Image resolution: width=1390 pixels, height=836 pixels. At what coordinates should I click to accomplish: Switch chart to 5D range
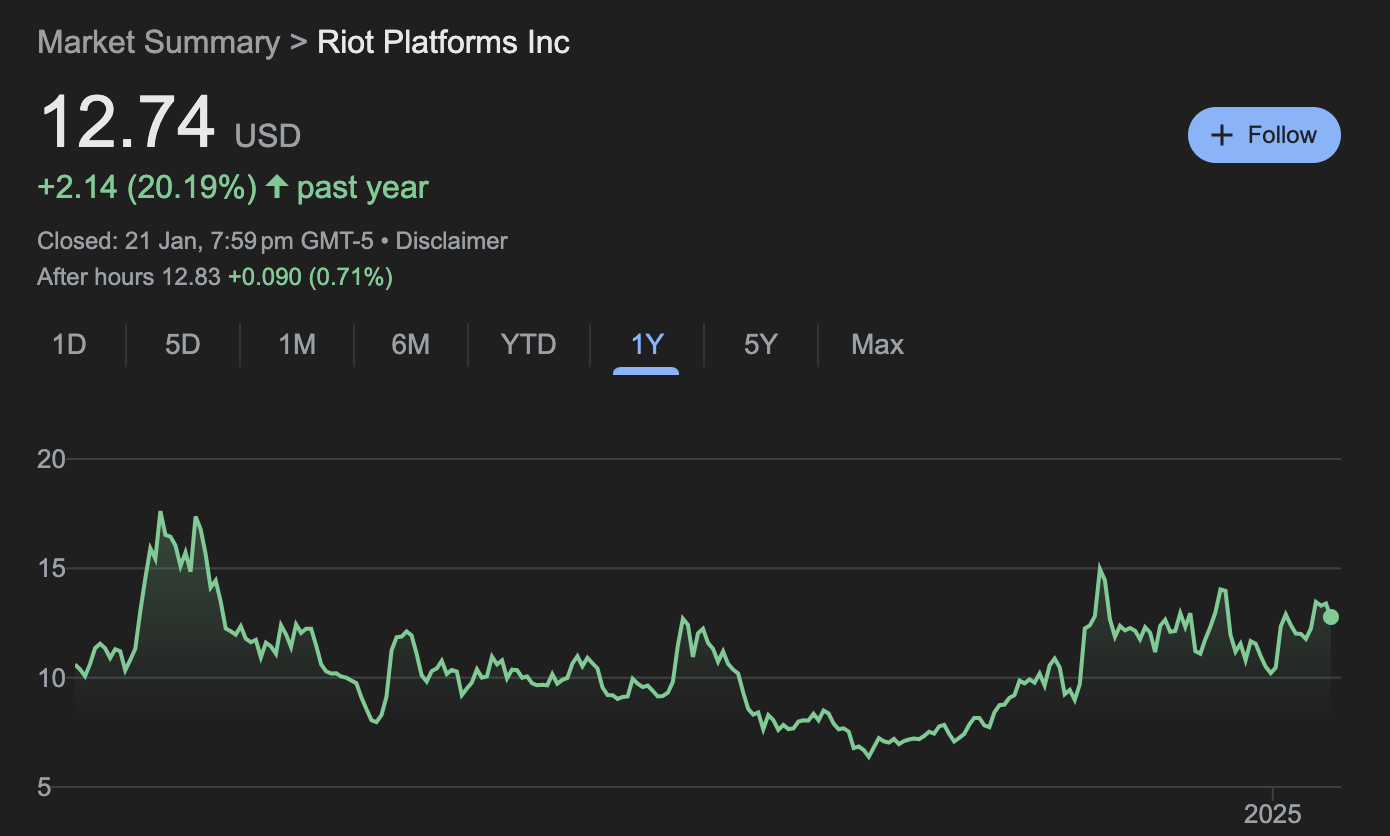coord(183,345)
